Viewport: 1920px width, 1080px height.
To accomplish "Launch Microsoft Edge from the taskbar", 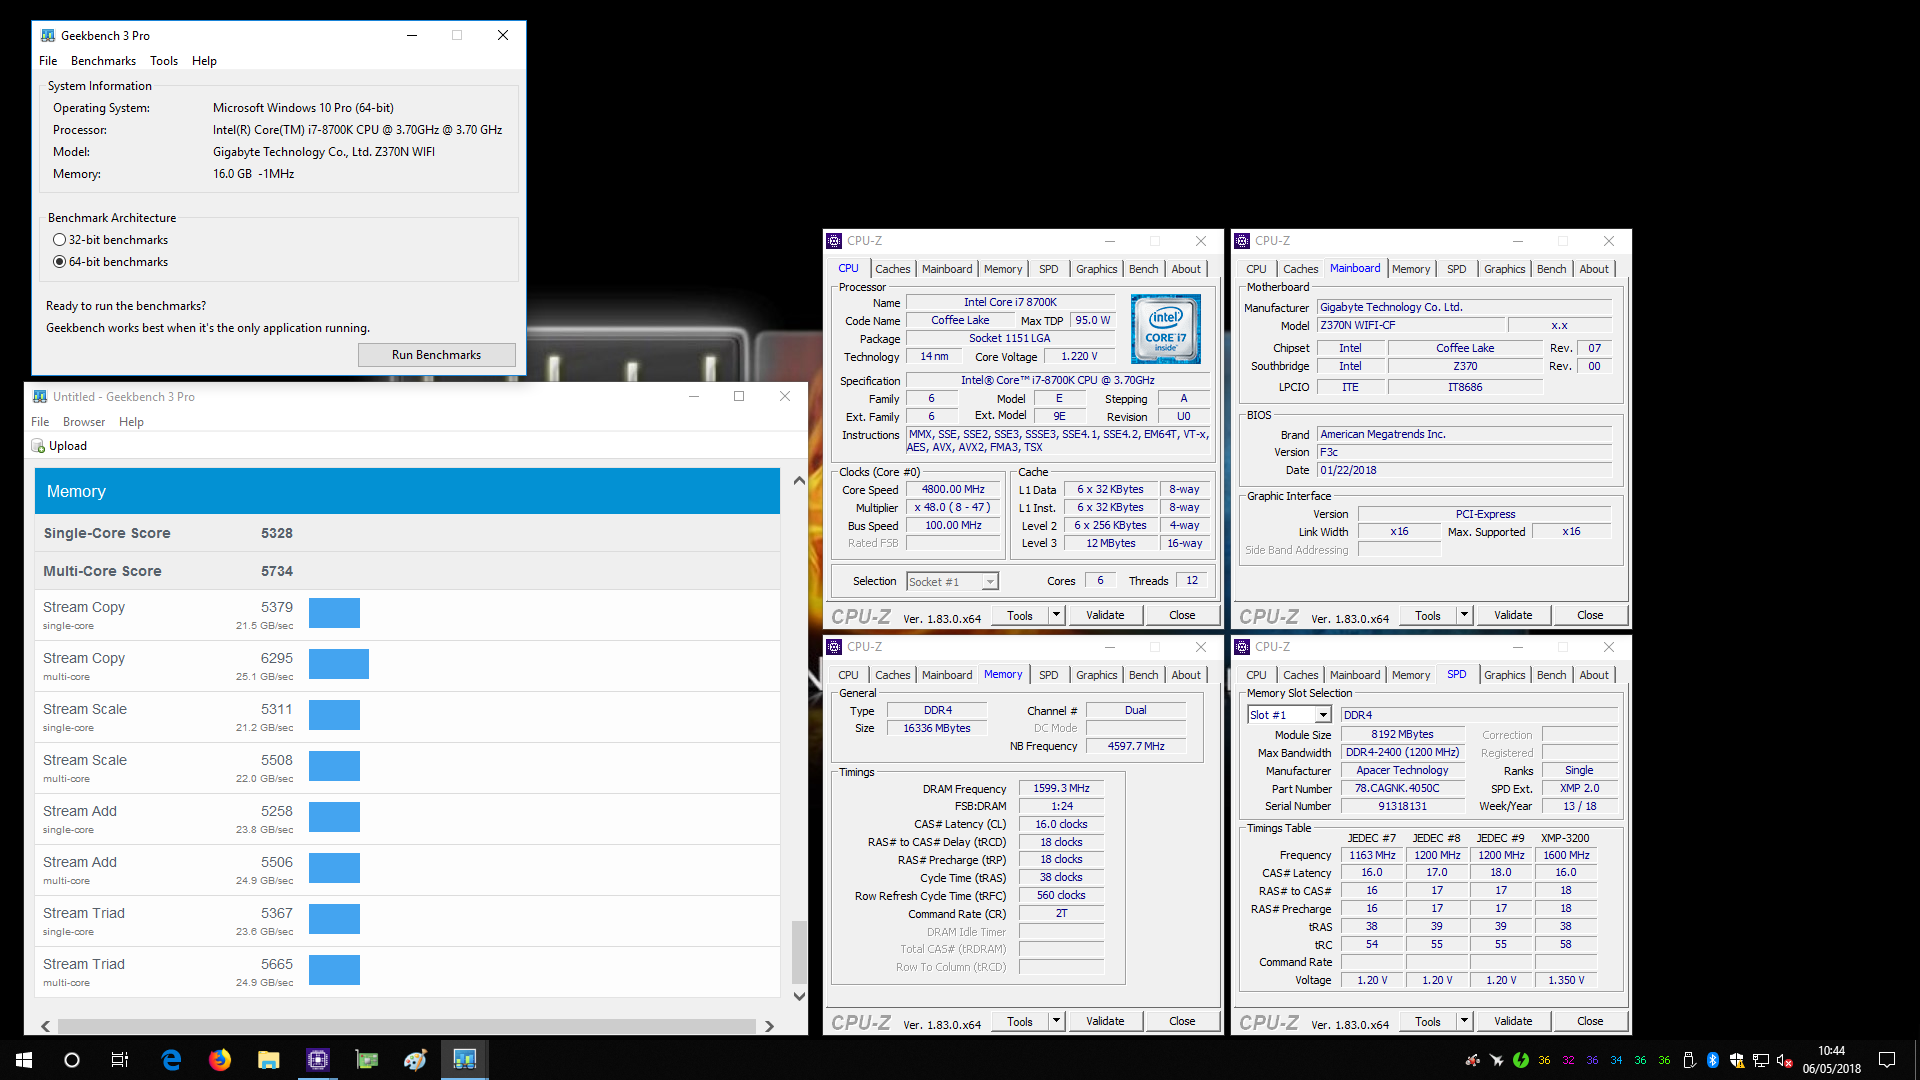I will pos(171,1060).
